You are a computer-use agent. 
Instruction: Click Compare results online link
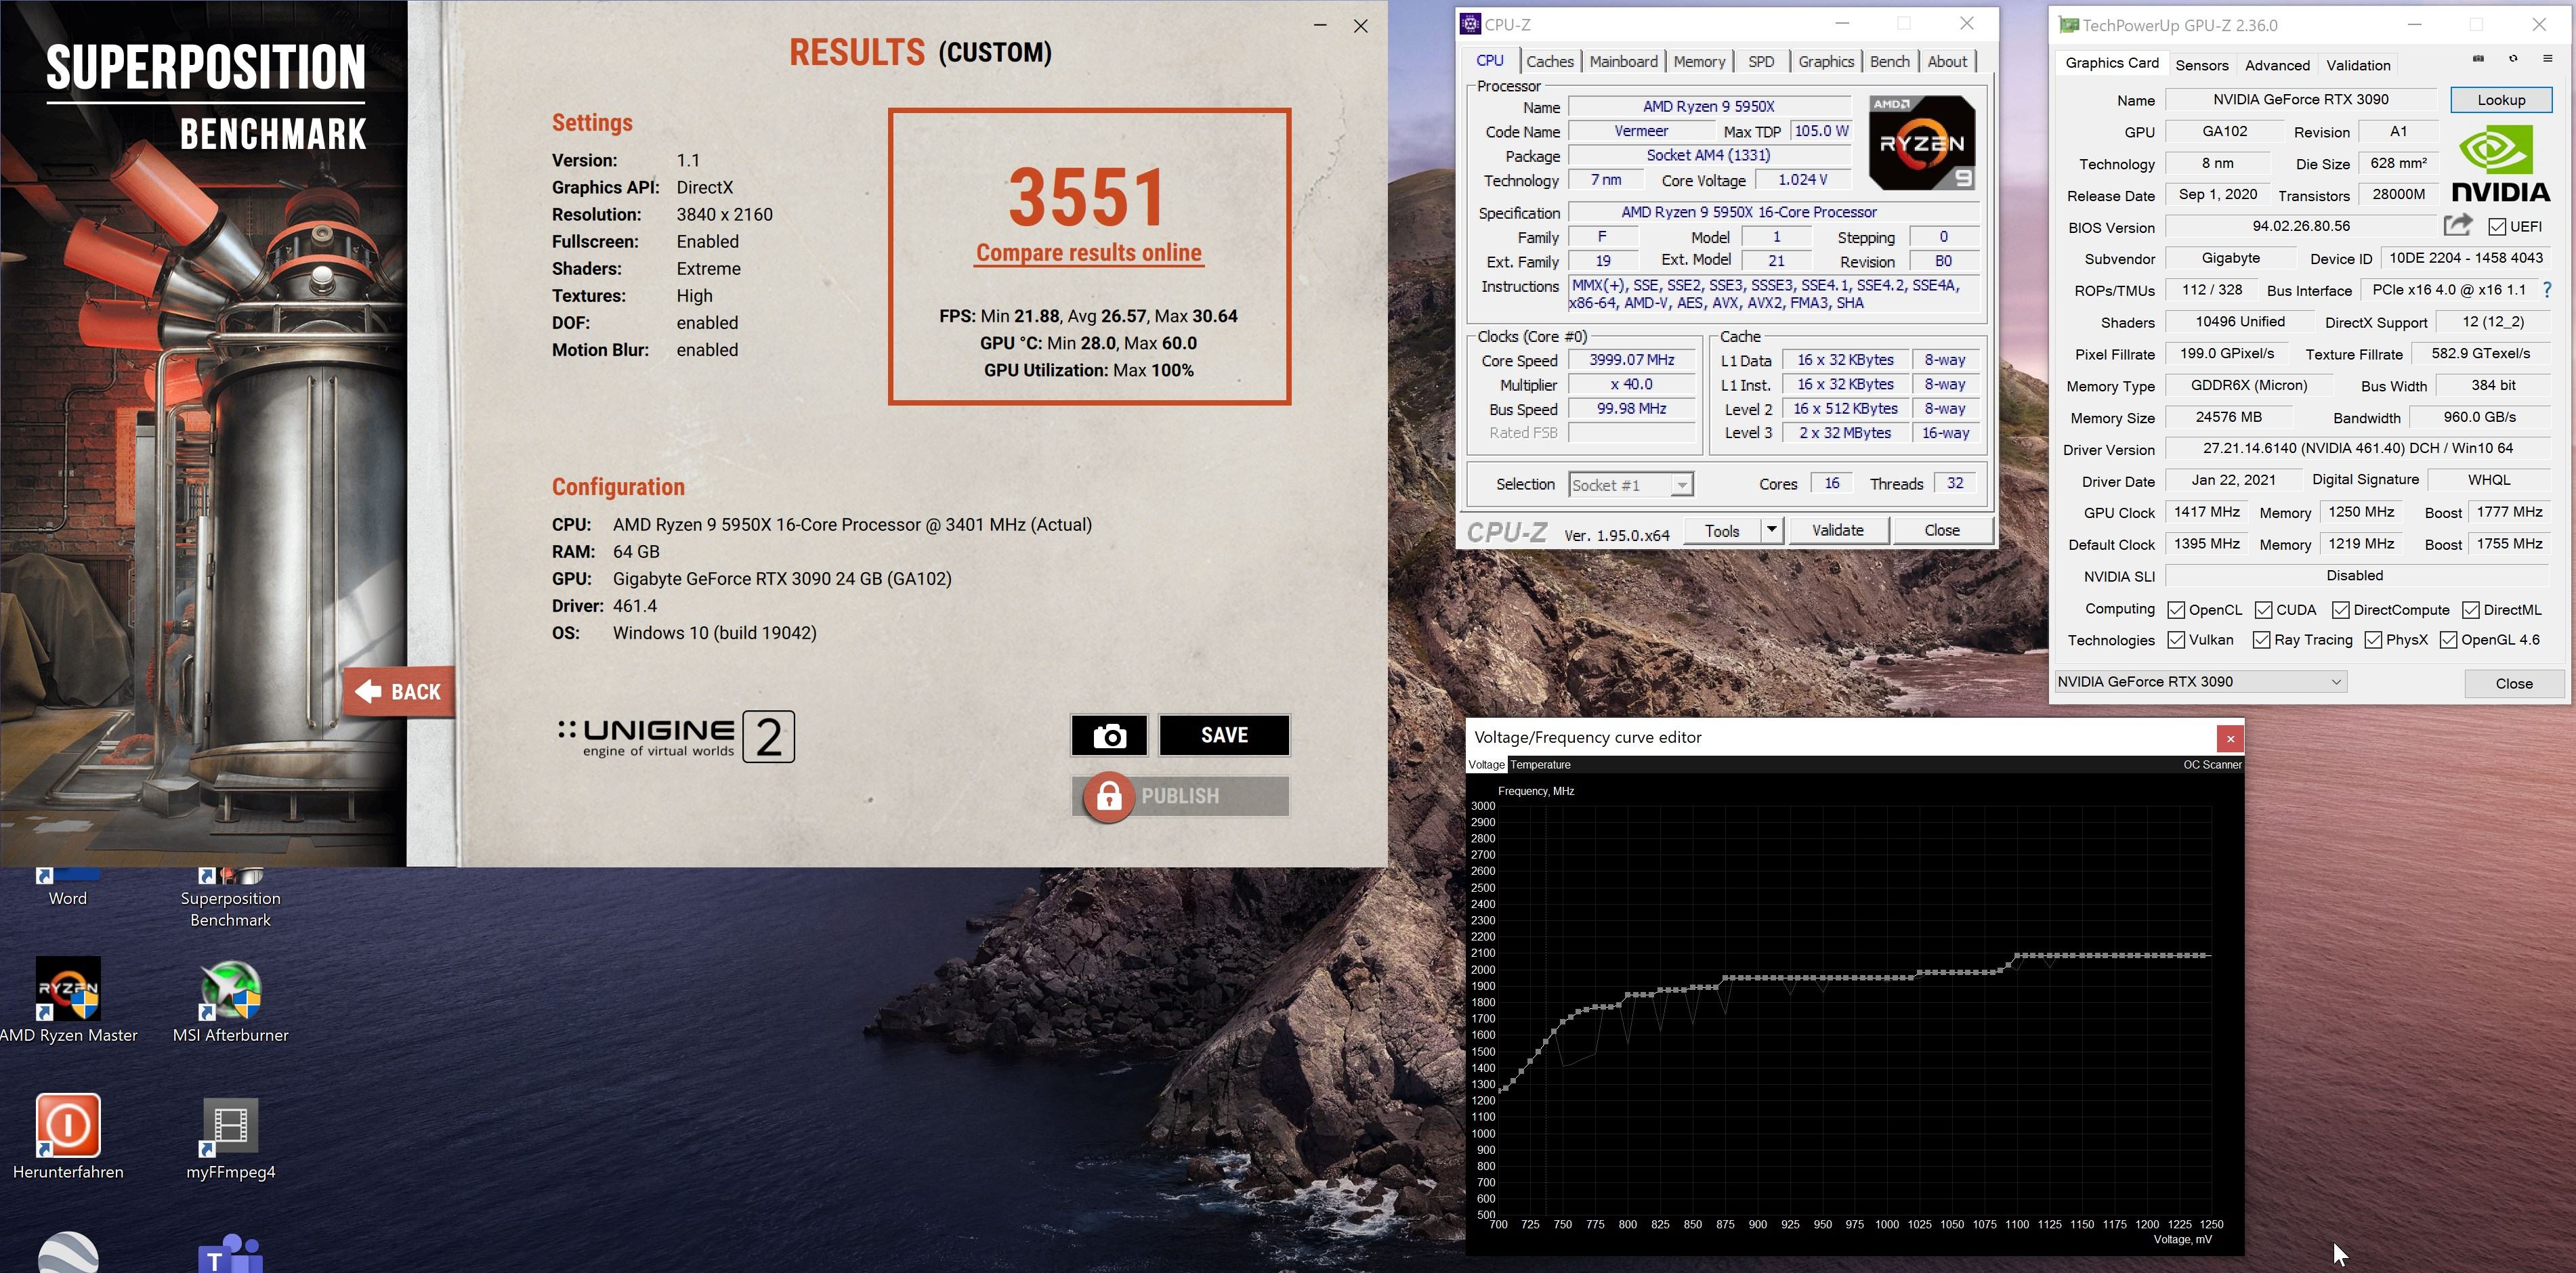coord(1089,253)
